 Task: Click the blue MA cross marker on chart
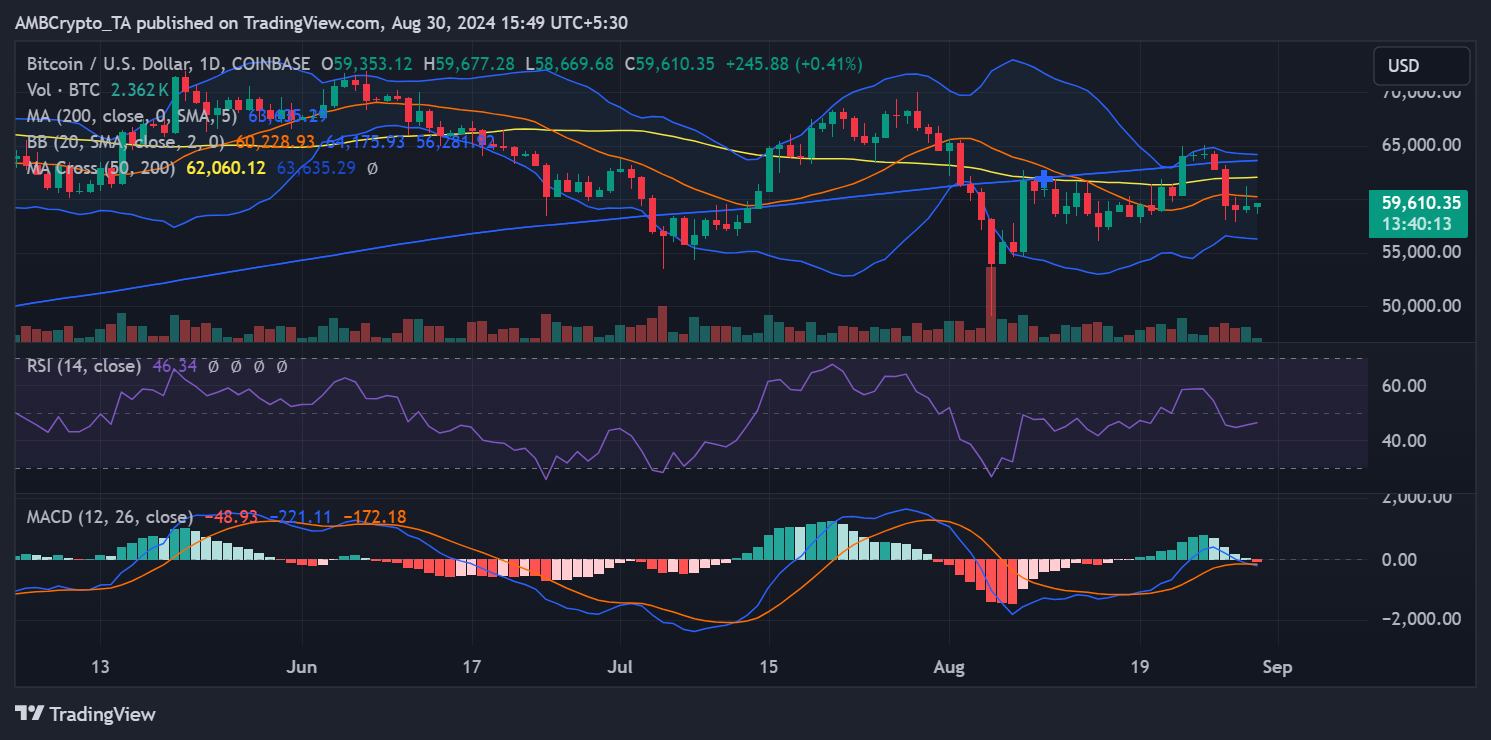pos(1043,180)
